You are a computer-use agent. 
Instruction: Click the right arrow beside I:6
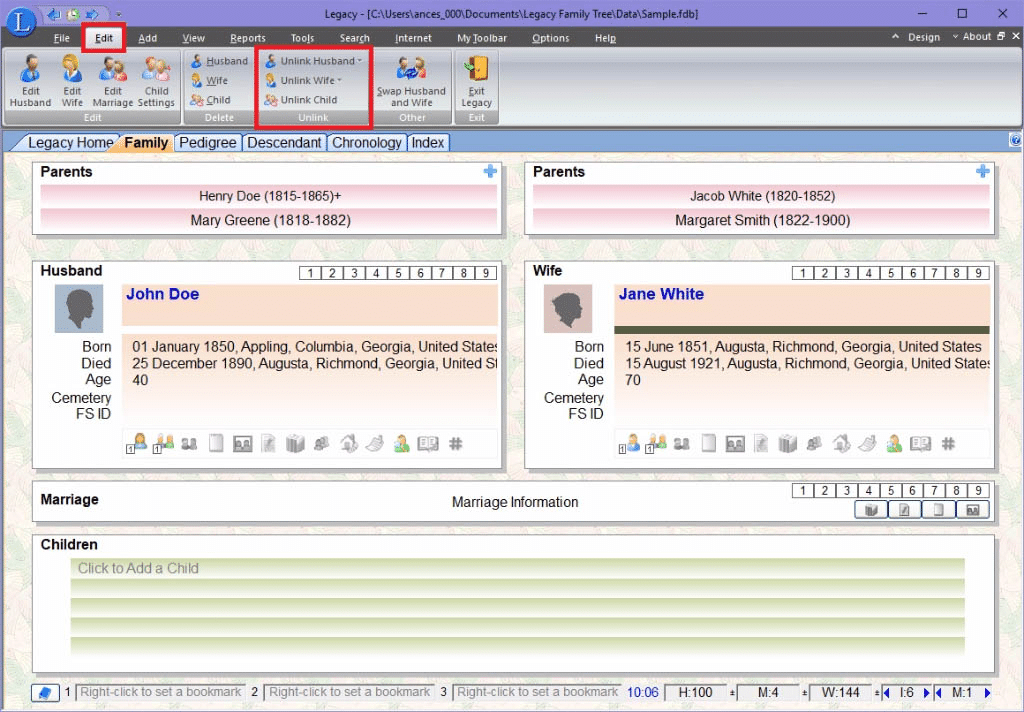click(x=926, y=692)
